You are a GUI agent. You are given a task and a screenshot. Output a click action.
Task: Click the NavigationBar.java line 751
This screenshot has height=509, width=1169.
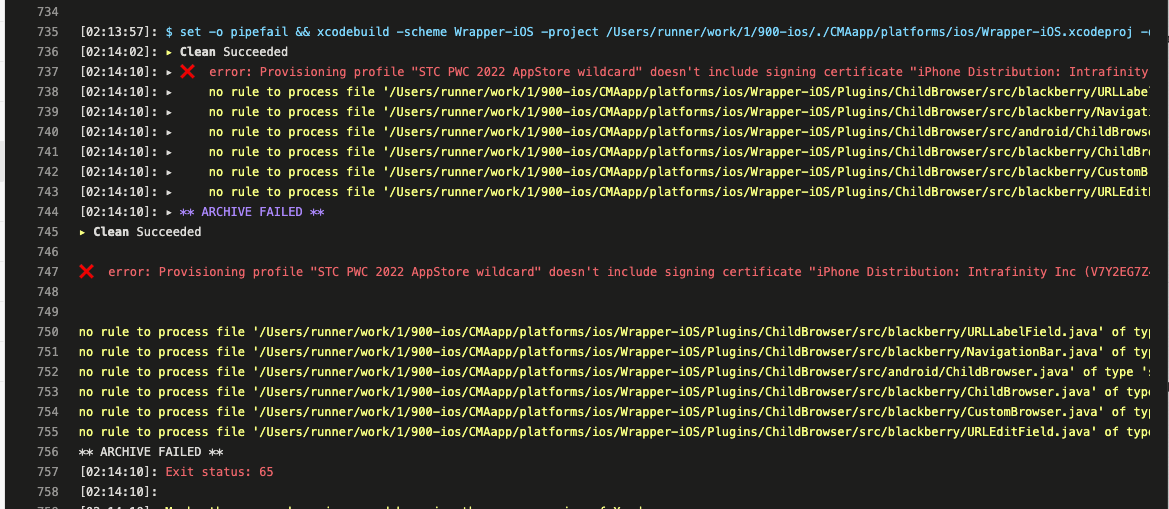tap(614, 352)
